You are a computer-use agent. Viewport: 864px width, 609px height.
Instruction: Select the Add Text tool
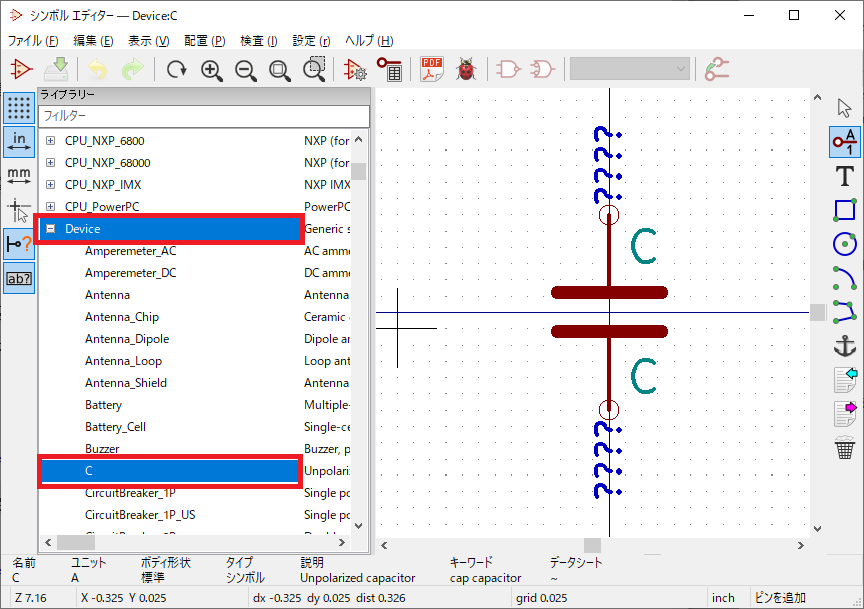coord(845,176)
